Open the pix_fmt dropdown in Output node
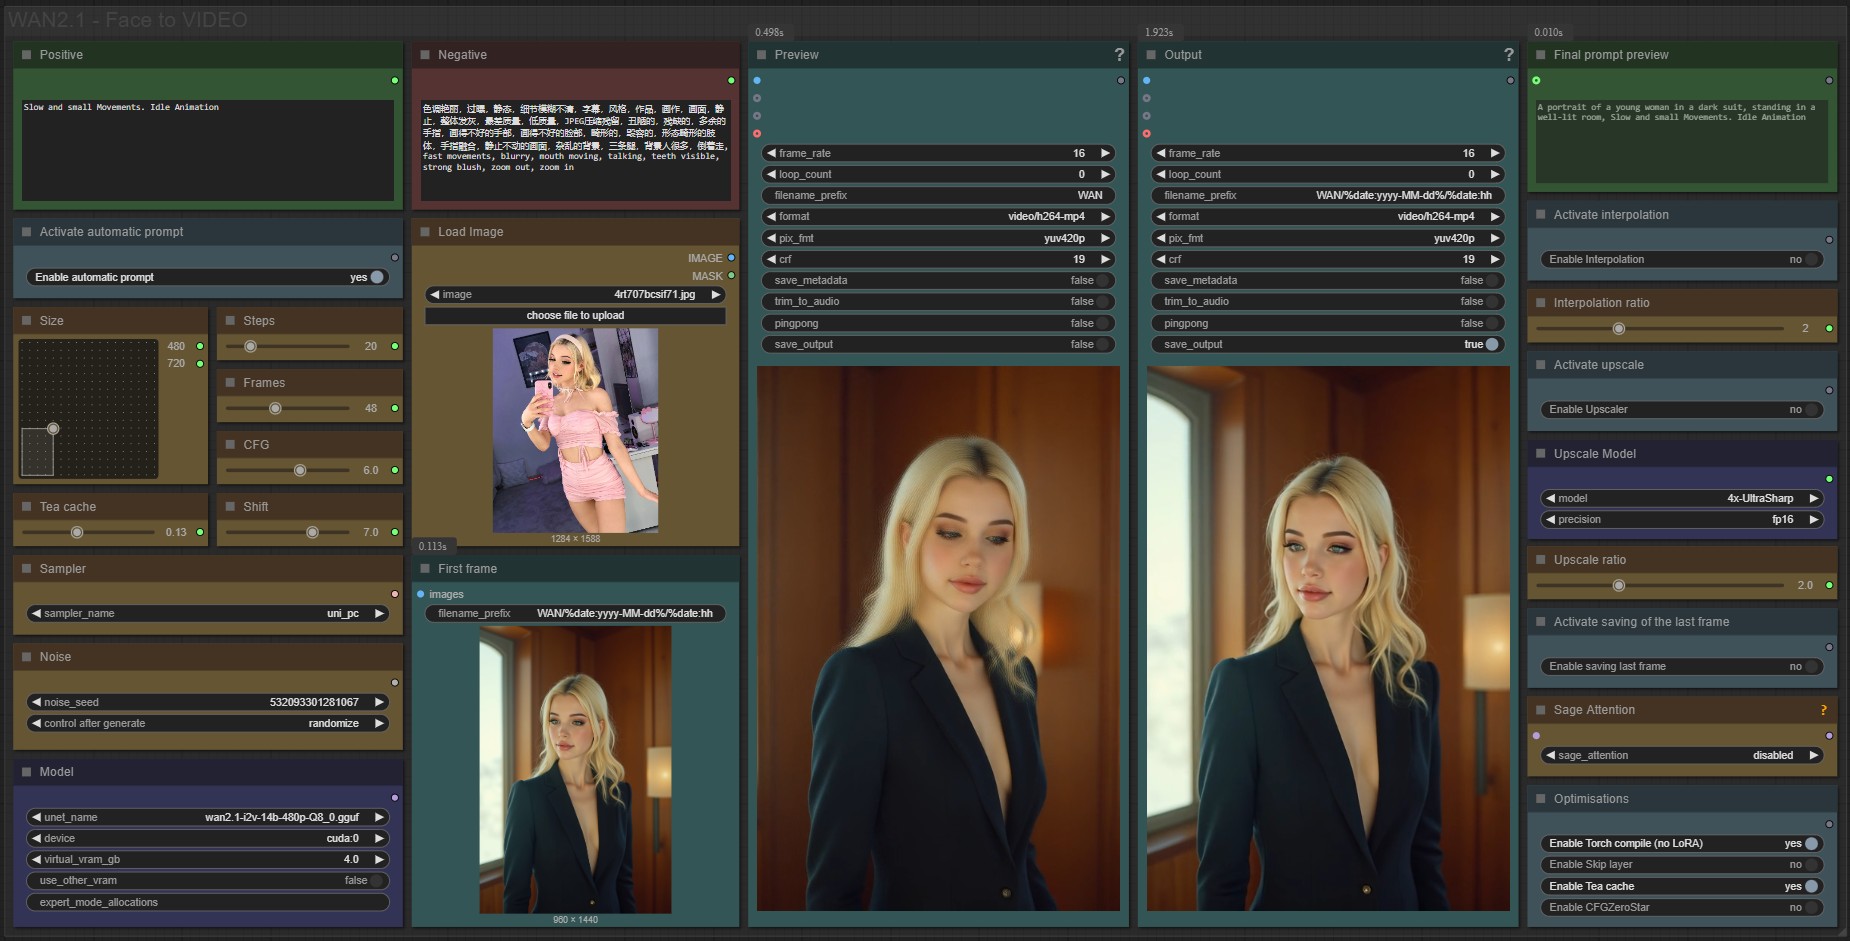Viewport: 1850px width, 941px height. click(x=1327, y=239)
